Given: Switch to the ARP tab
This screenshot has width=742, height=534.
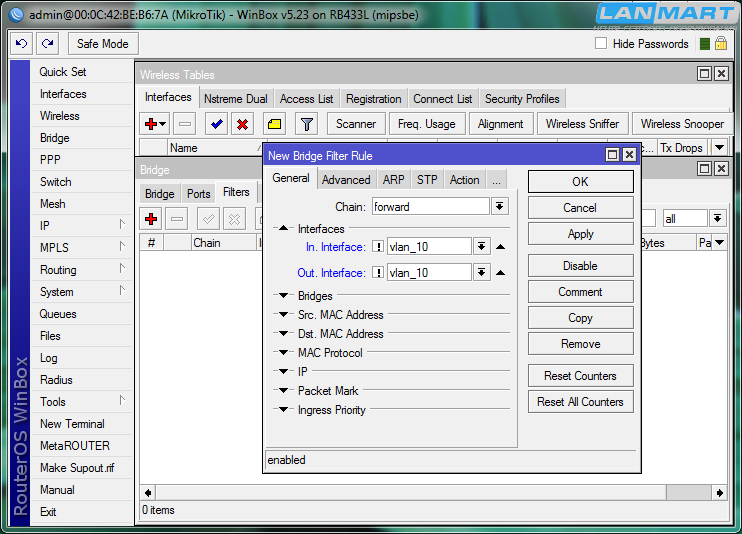Looking at the screenshot, I should tap(394, 180).
